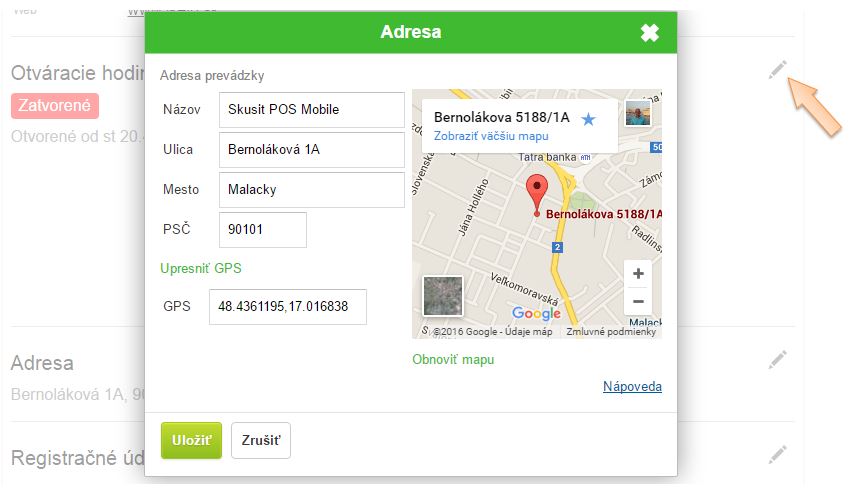Select the PSČ postal code field
This screenshot has height=493, width=857.
pos(262,230)
